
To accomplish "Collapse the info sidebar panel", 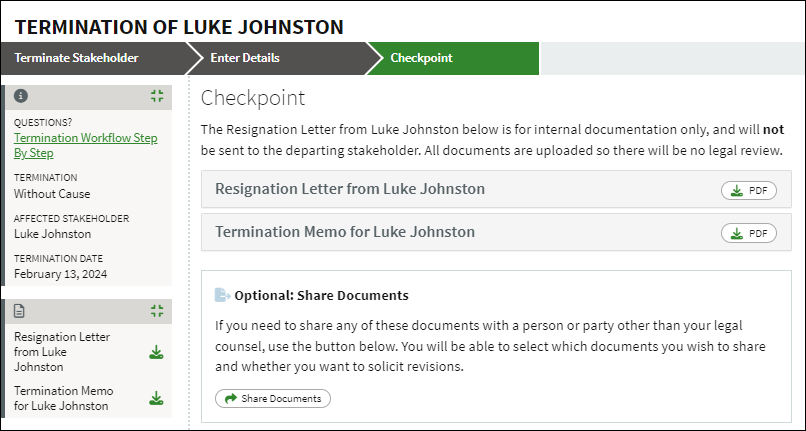I will (x=156, y=97).
